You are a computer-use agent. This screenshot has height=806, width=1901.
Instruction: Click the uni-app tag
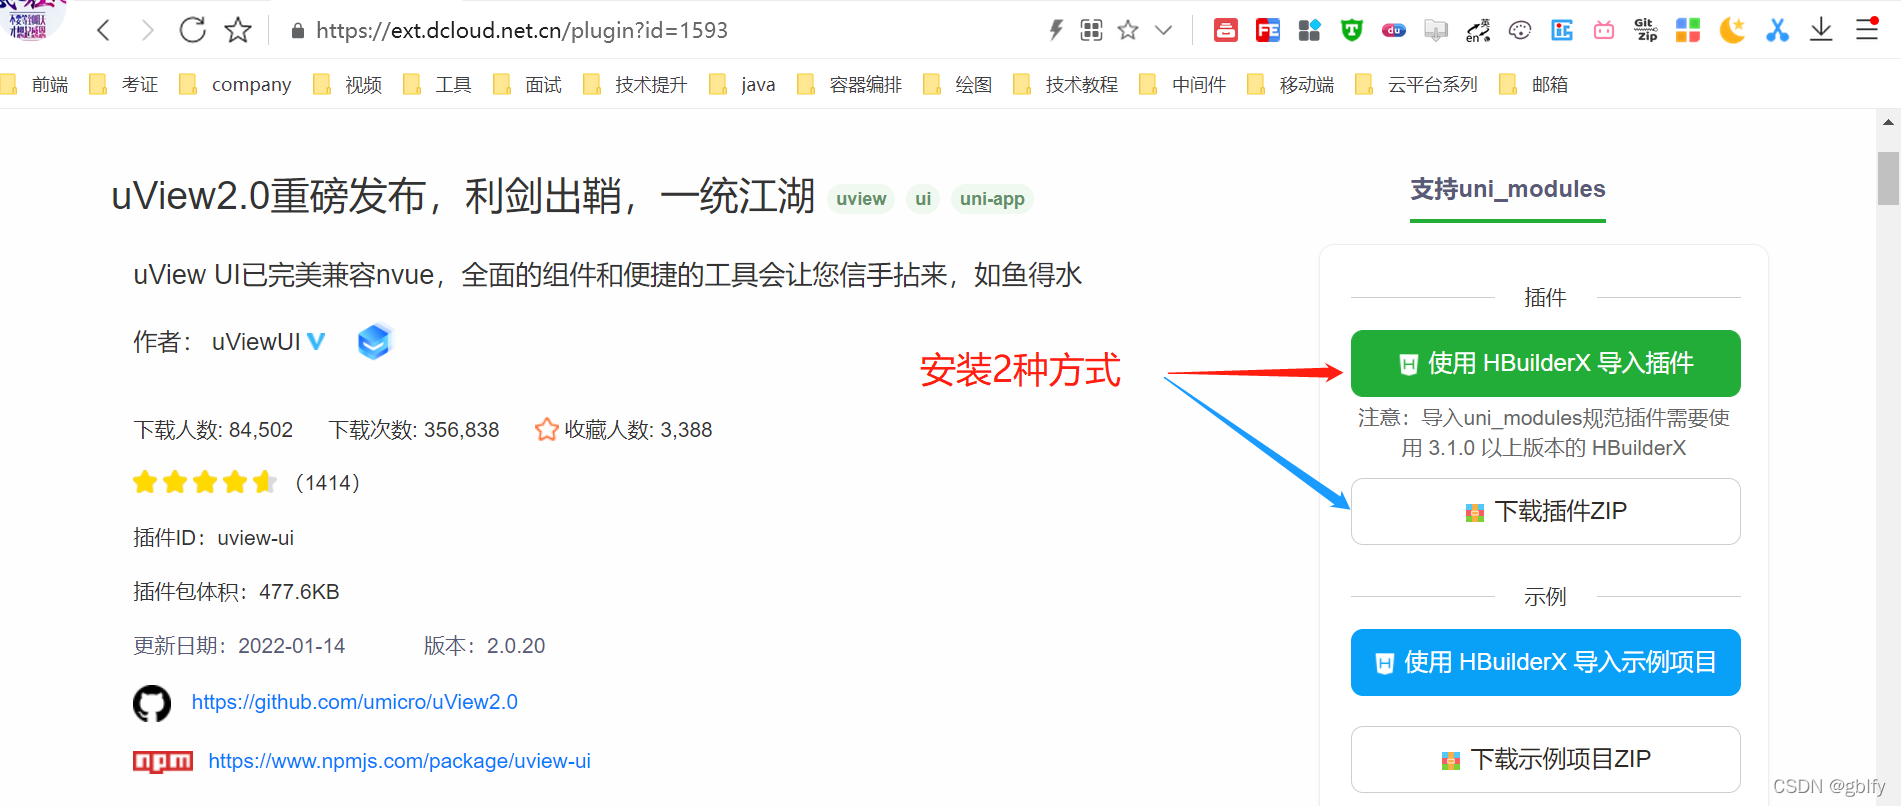tap(992, 199)
